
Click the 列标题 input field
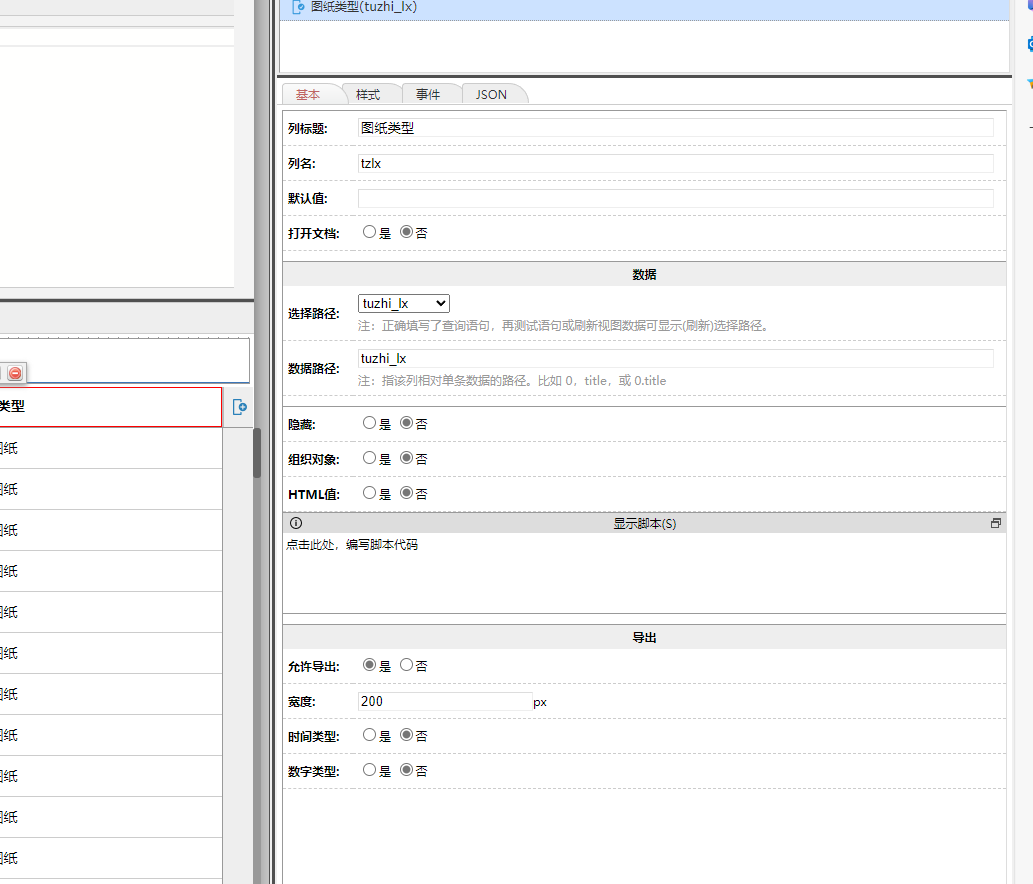675,128
